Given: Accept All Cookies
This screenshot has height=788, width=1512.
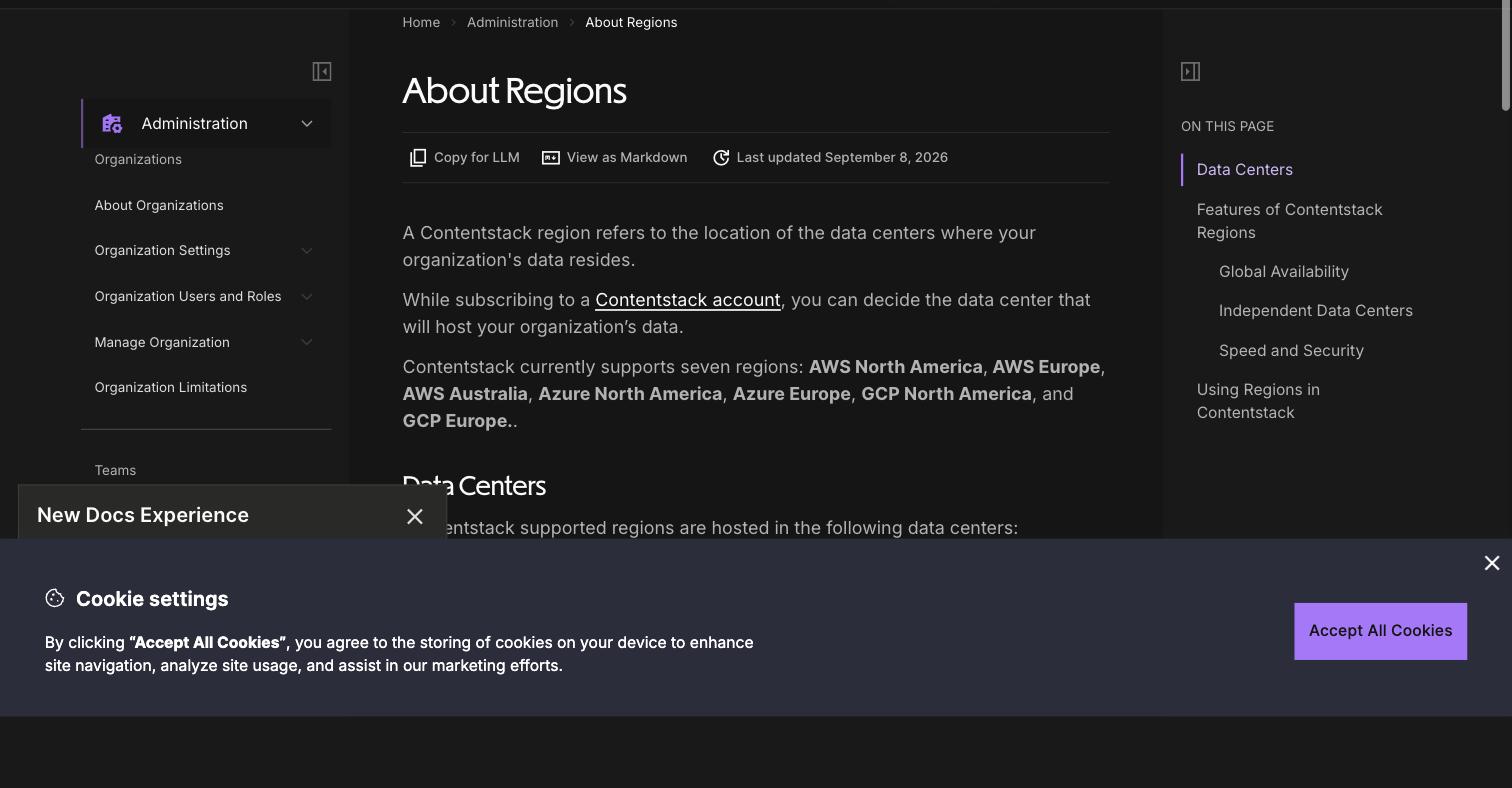Looking at the screenshot, I should tap(1380, 631).
